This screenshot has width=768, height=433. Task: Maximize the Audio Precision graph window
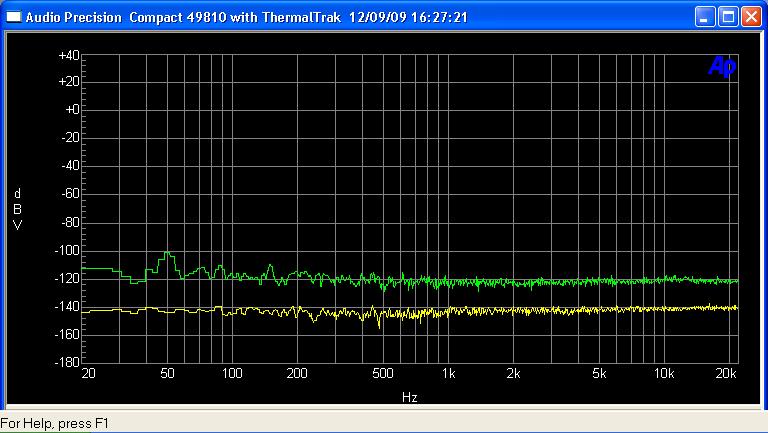tap(728, 17)
